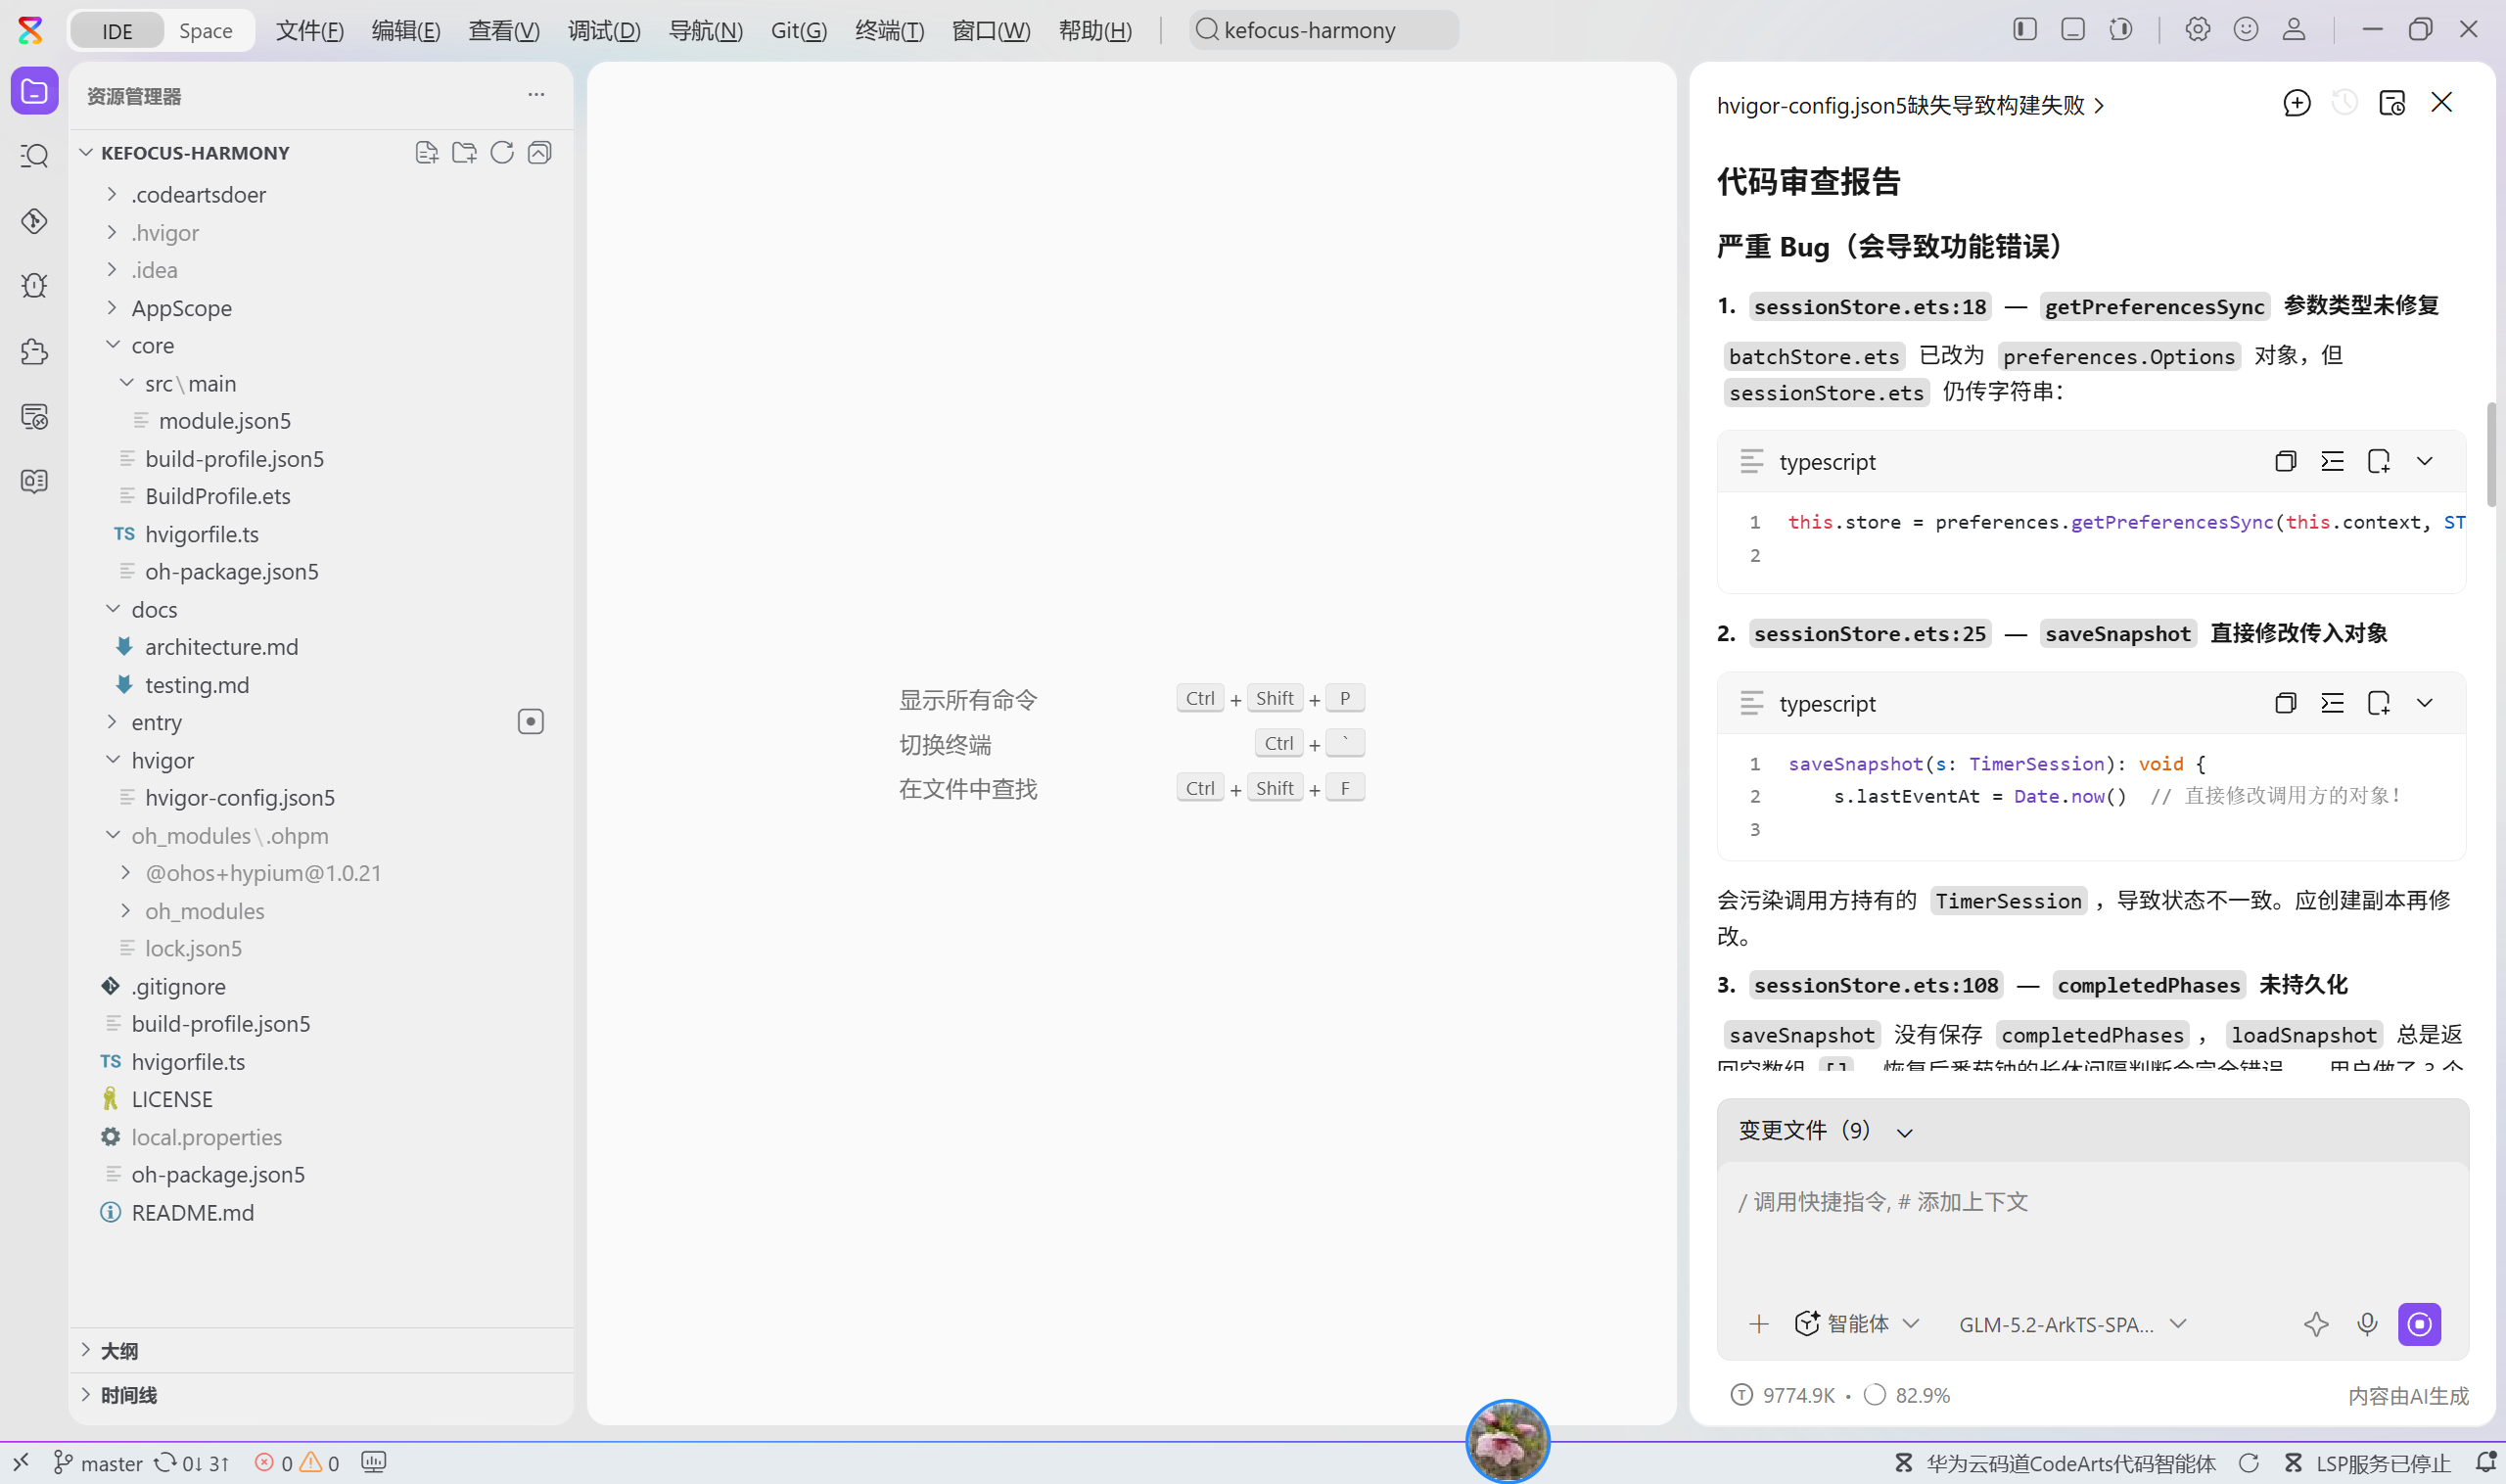Open the hvigor-config.json5 conversation title
The width and height of the screenshot is (2506, 1484).
[x=1910, y=105]
